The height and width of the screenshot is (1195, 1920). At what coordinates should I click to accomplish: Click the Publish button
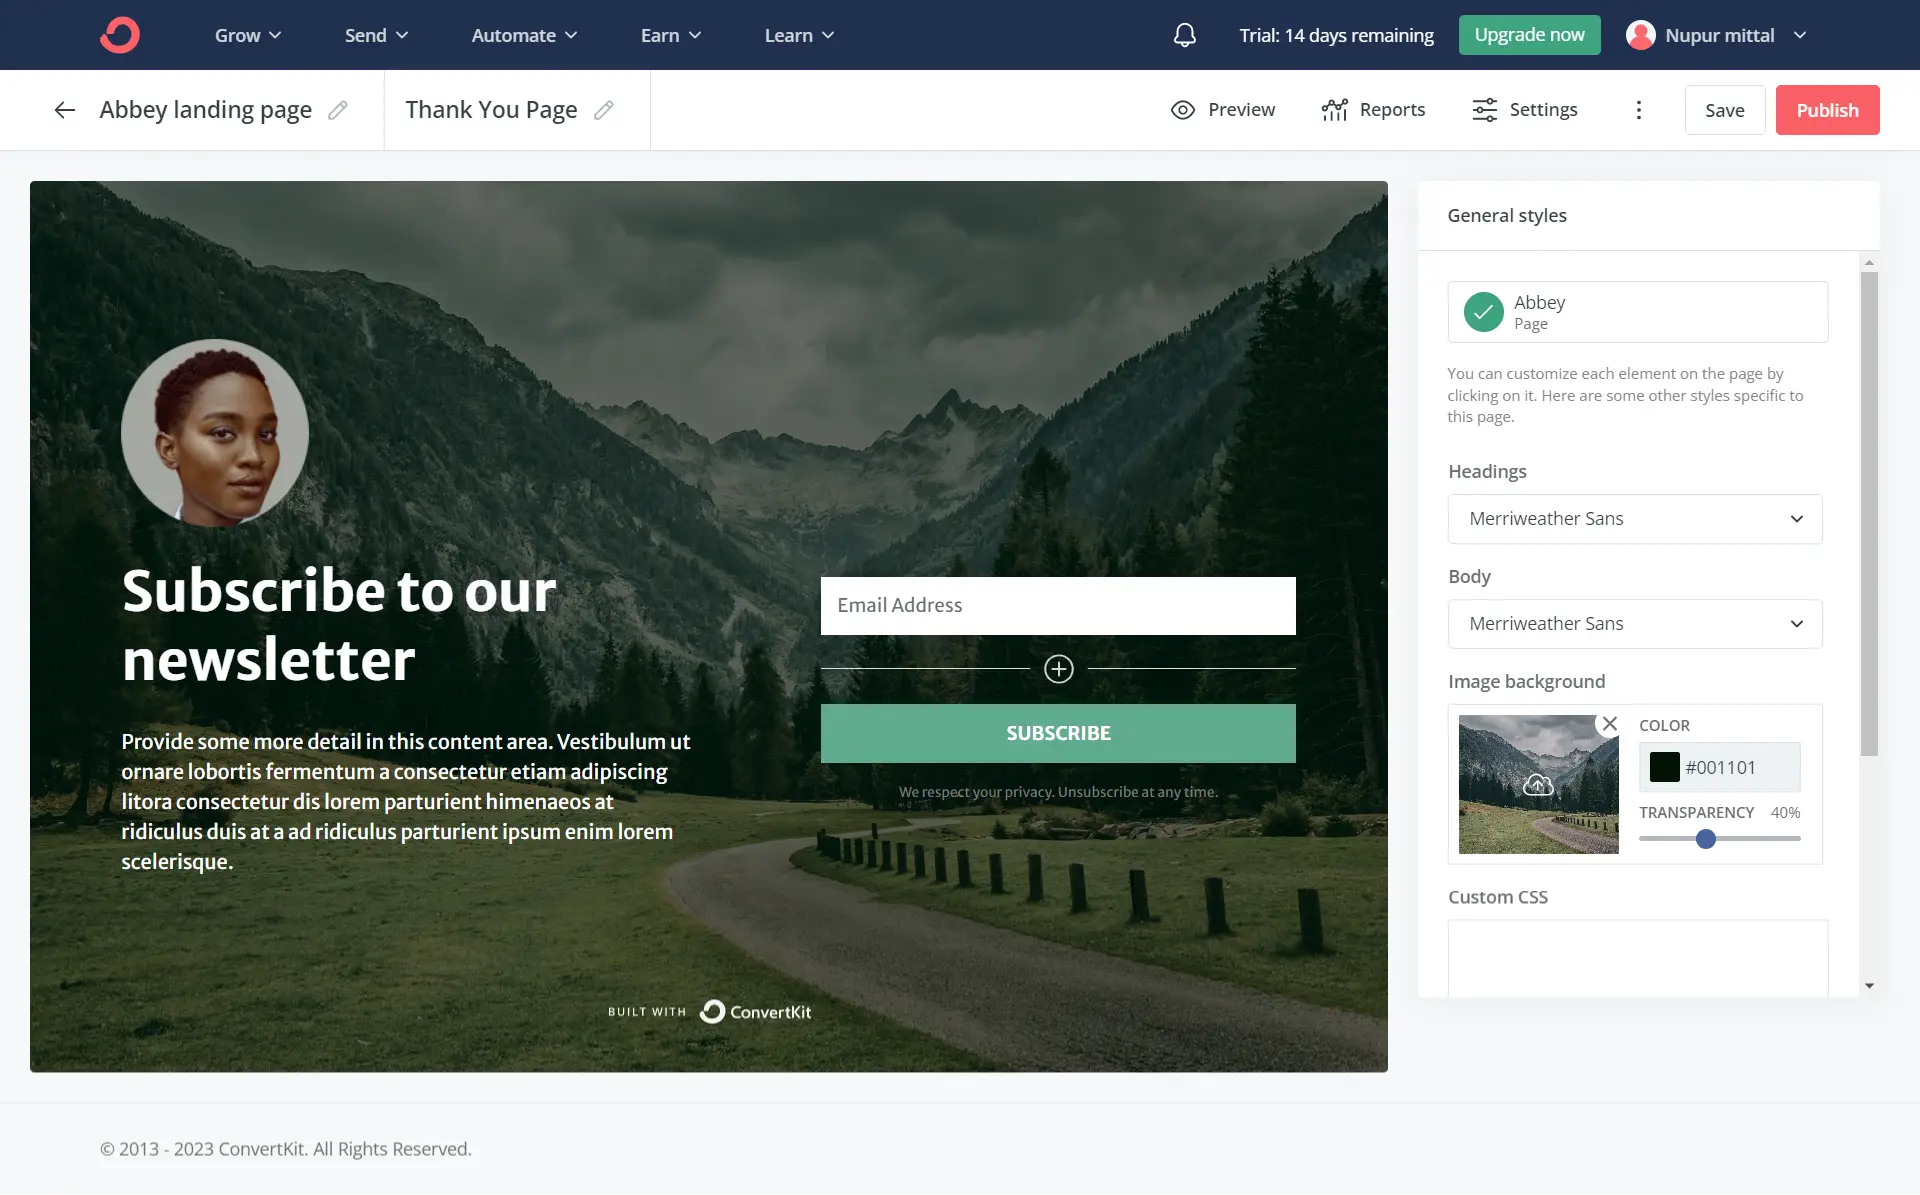tap(1828, 109)
